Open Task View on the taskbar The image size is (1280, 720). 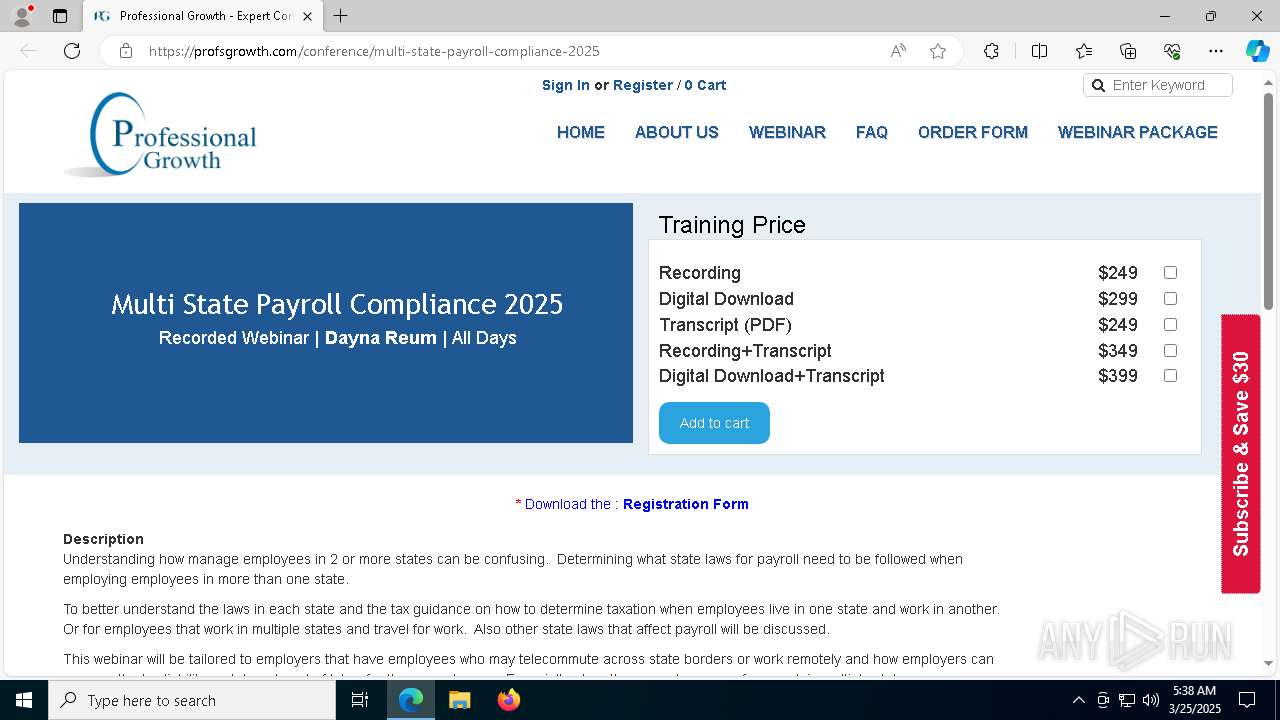coord(360,700)
